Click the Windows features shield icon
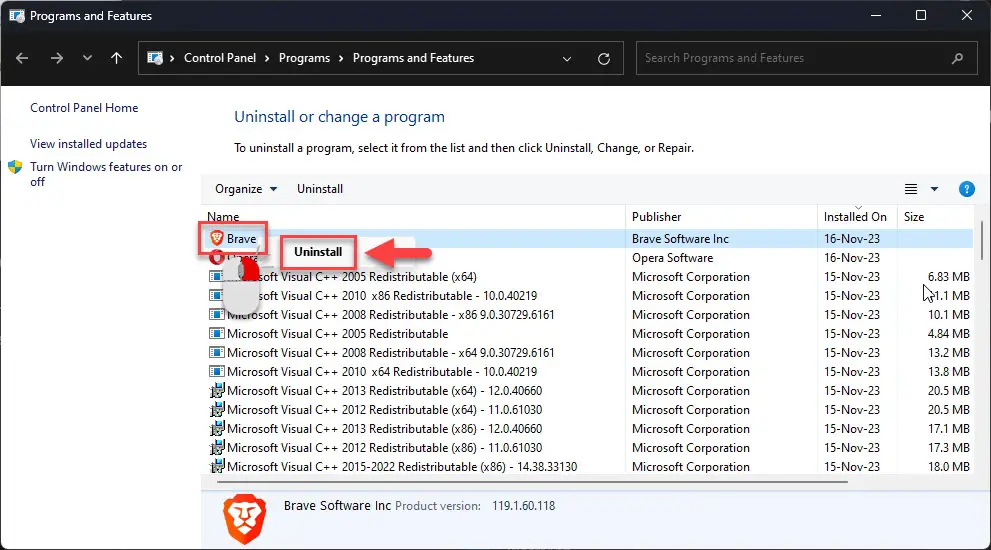This screenshot has width=991, height=550. [x=15, y=168]
